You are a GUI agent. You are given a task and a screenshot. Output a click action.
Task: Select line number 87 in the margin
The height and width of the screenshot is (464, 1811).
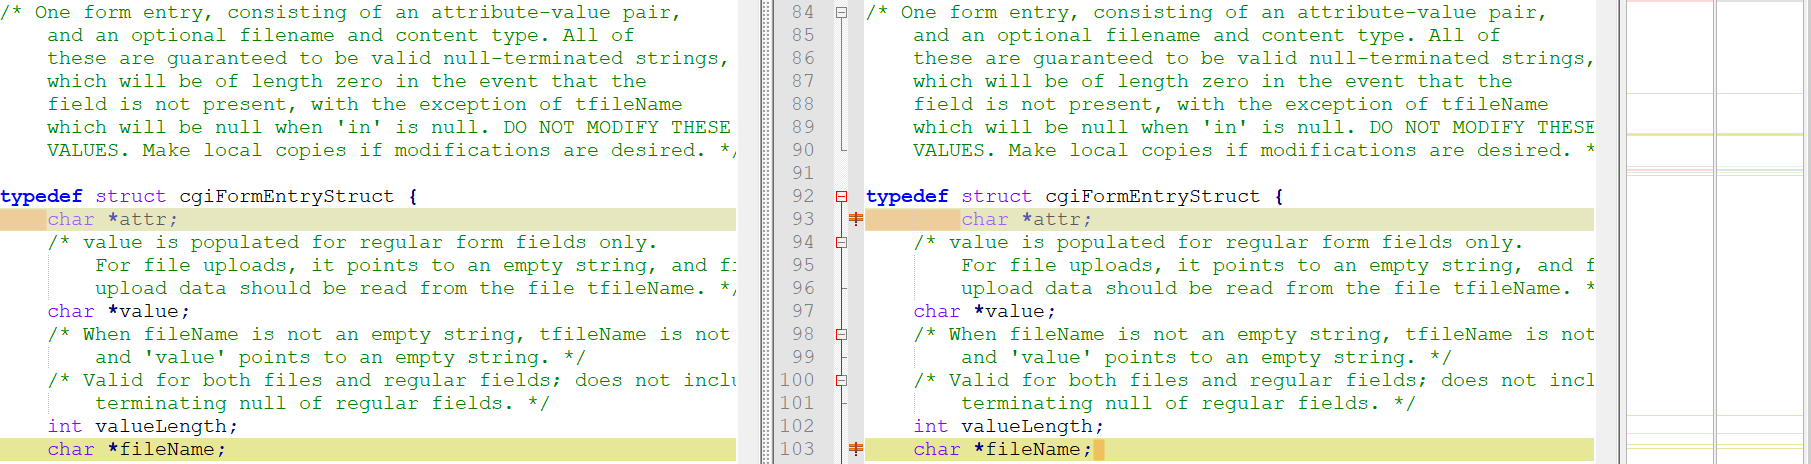803,81
